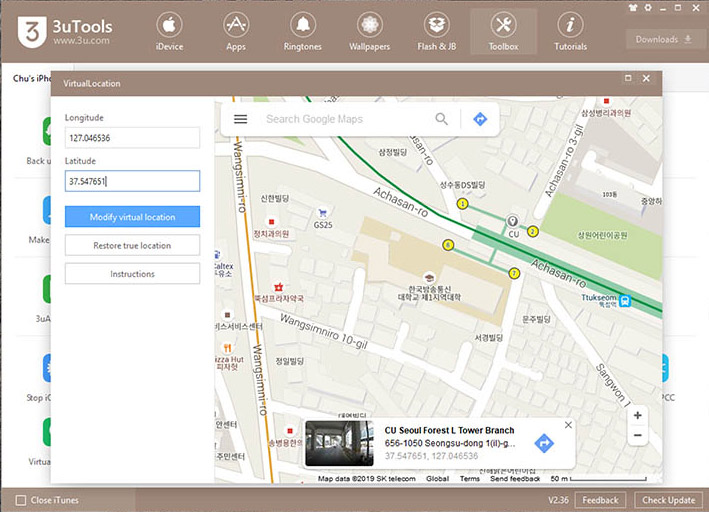This screenshot has height=512, width=709.
Task: Click the Feedback button
Action: coord(600,500)
